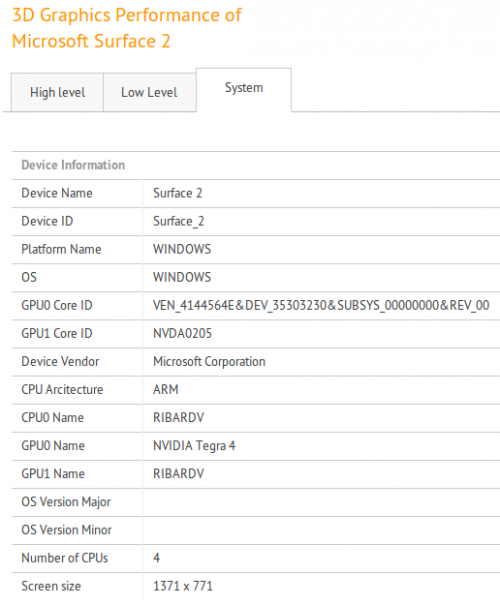This screenshot has height=605, width=500.
Task: Select the Number of CPUs value
Action: 156,558
